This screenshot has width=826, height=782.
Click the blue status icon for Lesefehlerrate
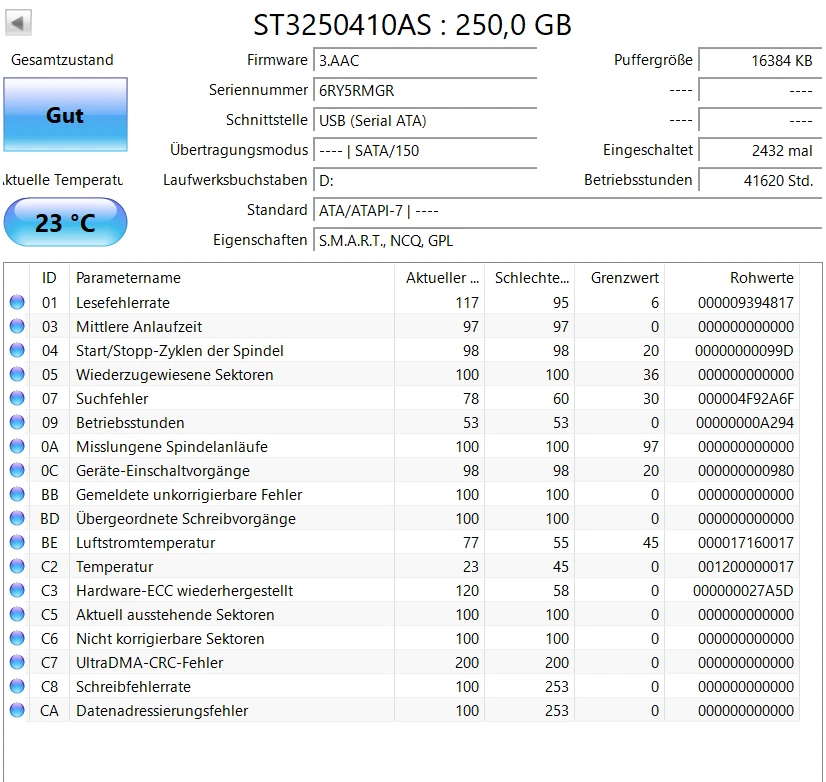[16, 303]
